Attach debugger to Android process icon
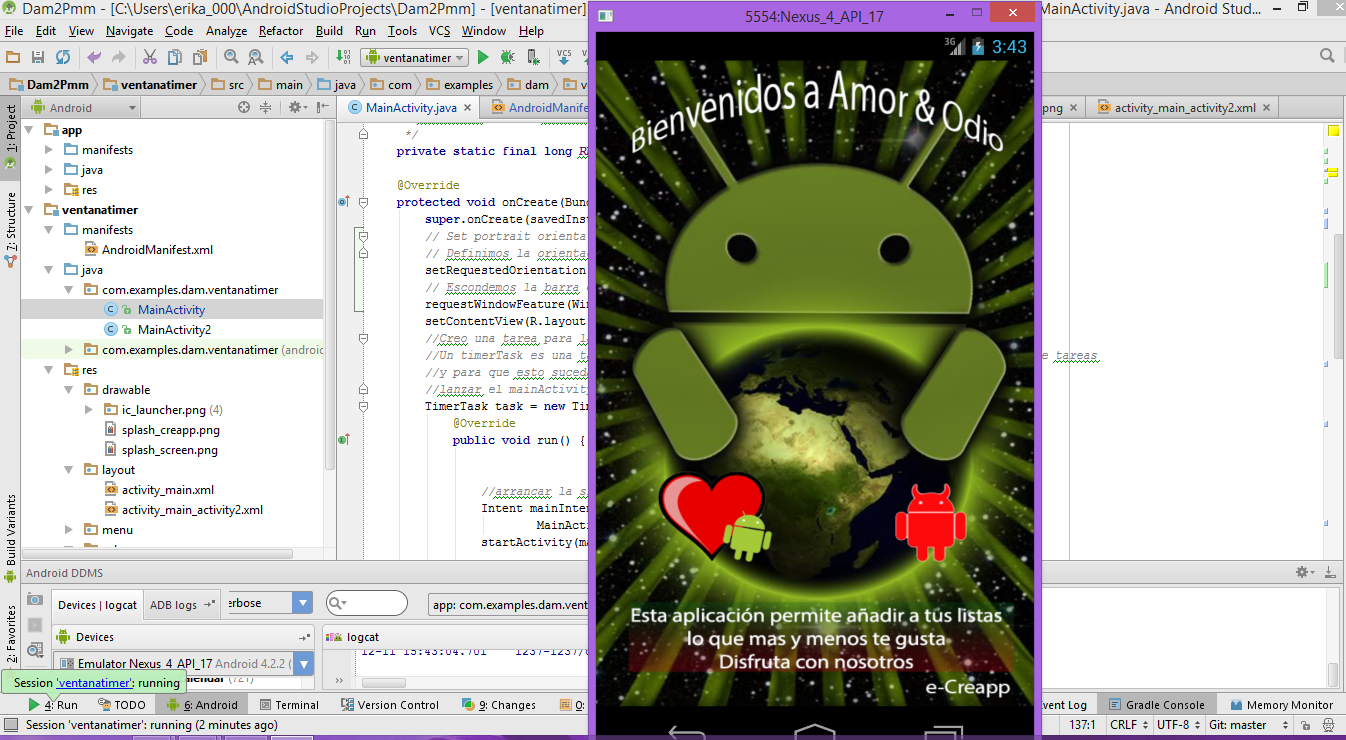Viewport: 1346px width, 740px height. coord(532,58)
